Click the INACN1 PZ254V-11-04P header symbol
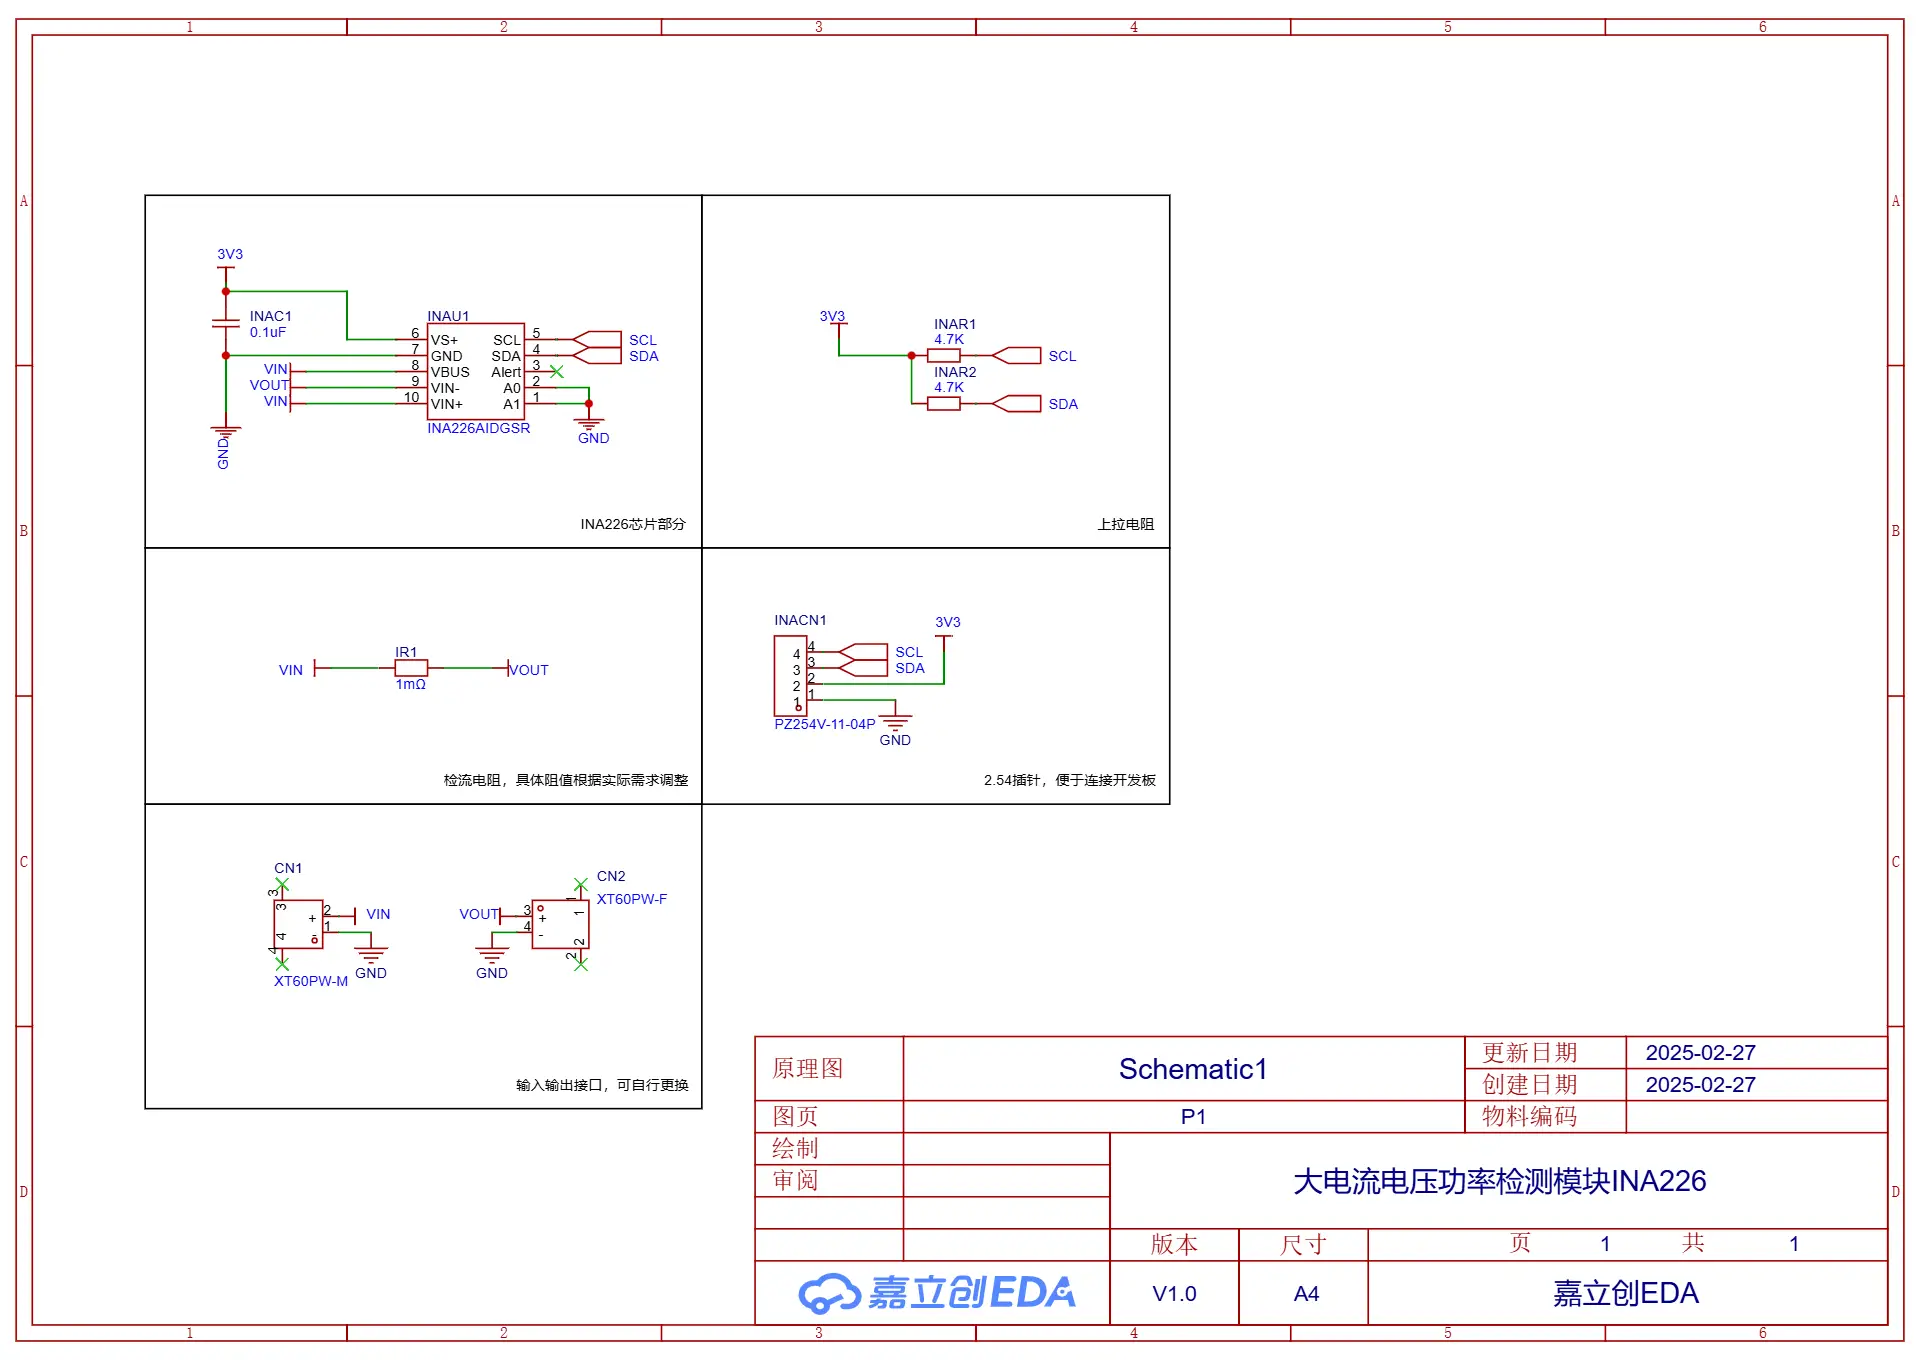Viewport: 1920px width, 1360px height. click(x=790, y=676)
